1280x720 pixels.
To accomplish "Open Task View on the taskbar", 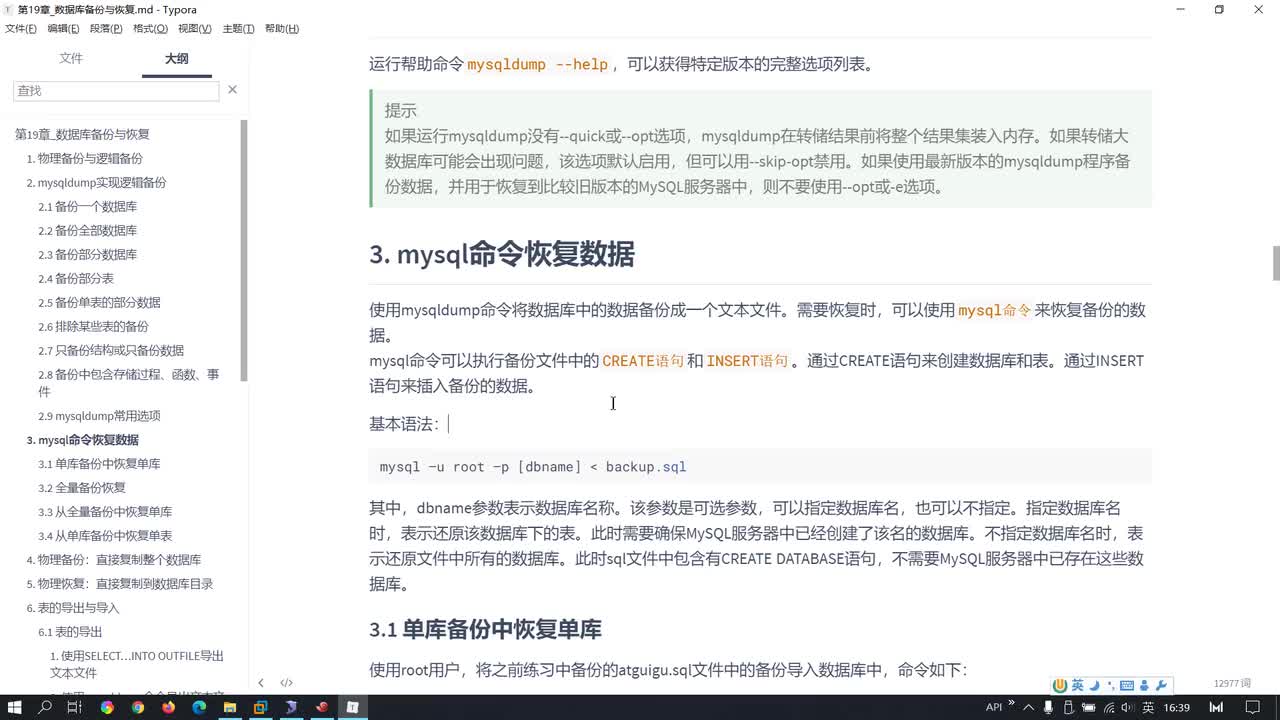I will coord(75,707).
